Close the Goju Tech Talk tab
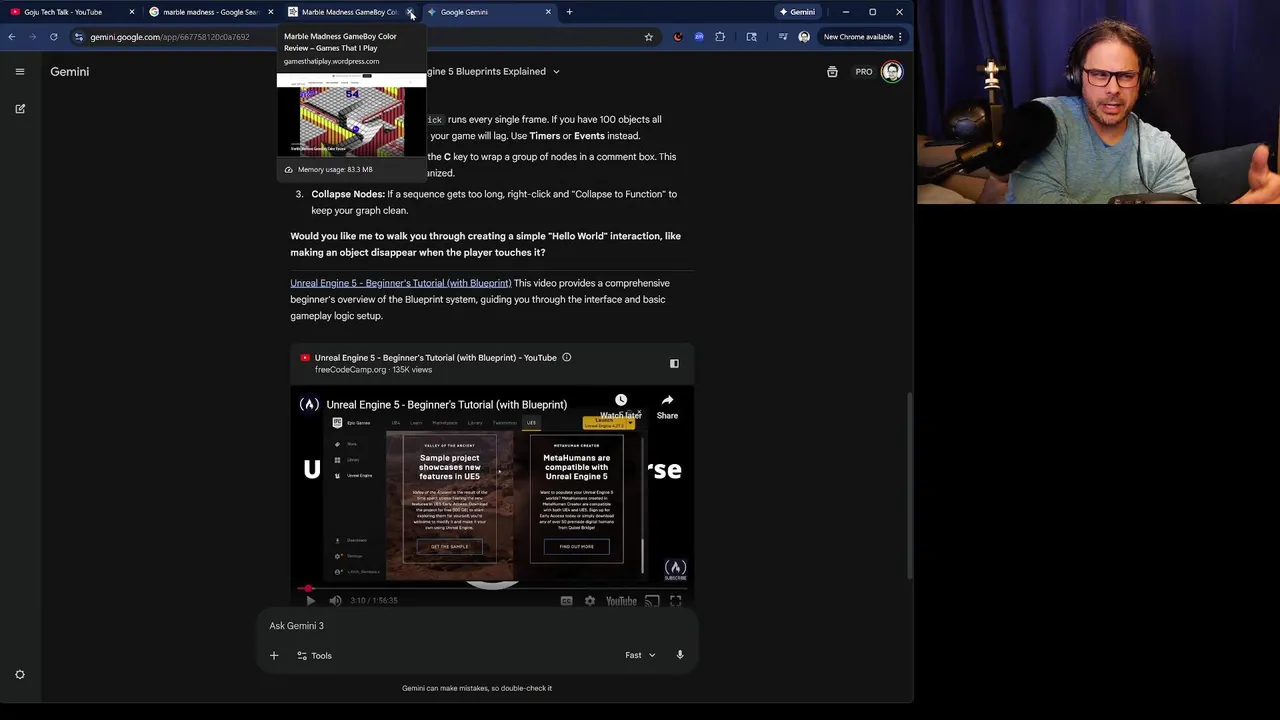 132,12
